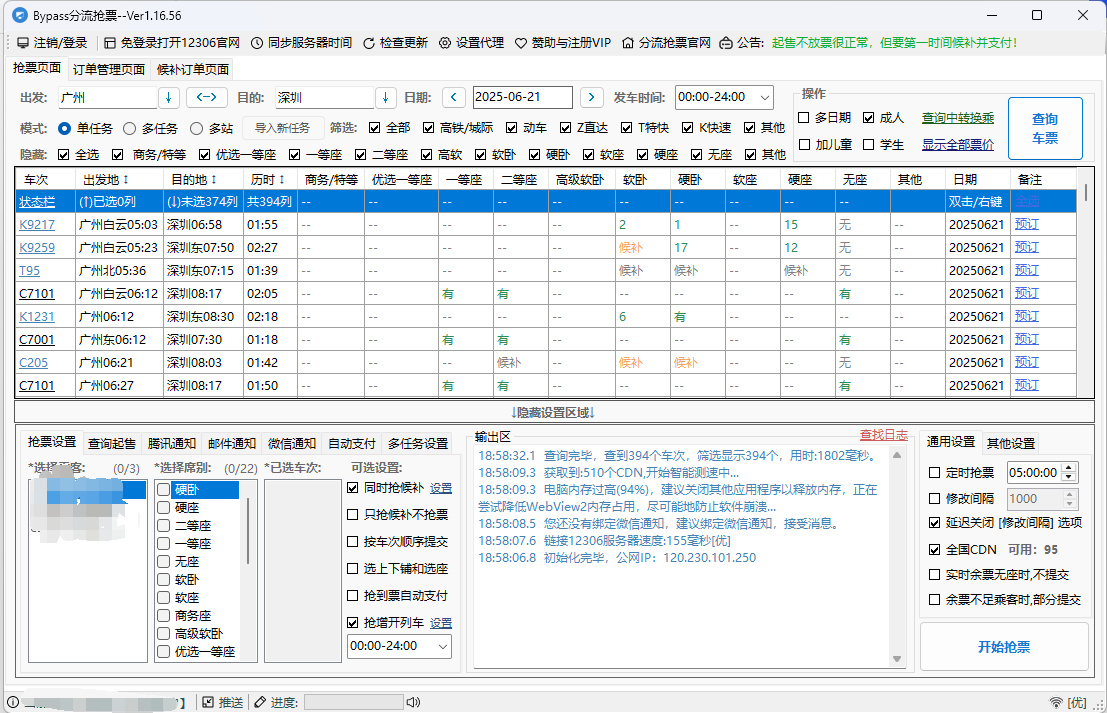Click the 分流抢票官网 home icon
Screen dimensions: 1107x713
point(628,43)
